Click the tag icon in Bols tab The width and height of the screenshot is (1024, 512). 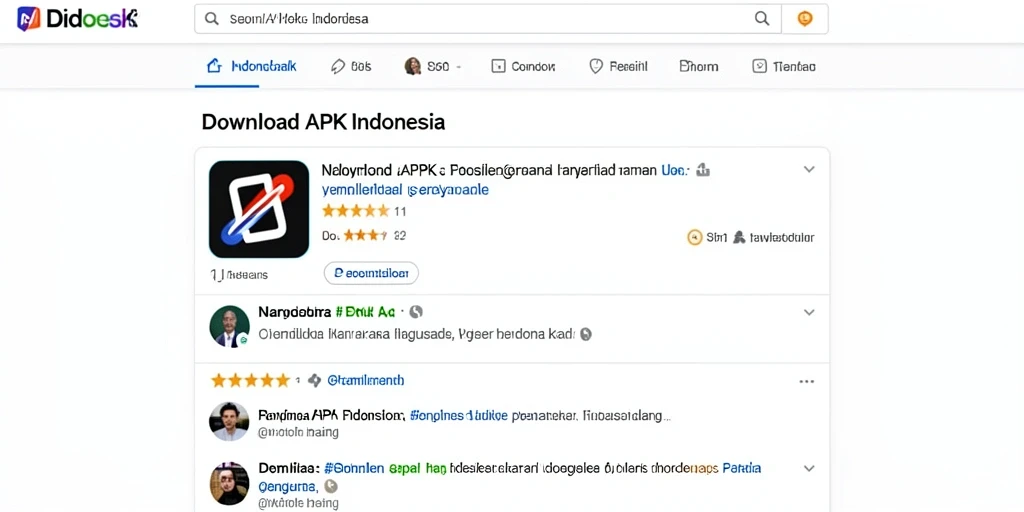[x=338, y=66]
